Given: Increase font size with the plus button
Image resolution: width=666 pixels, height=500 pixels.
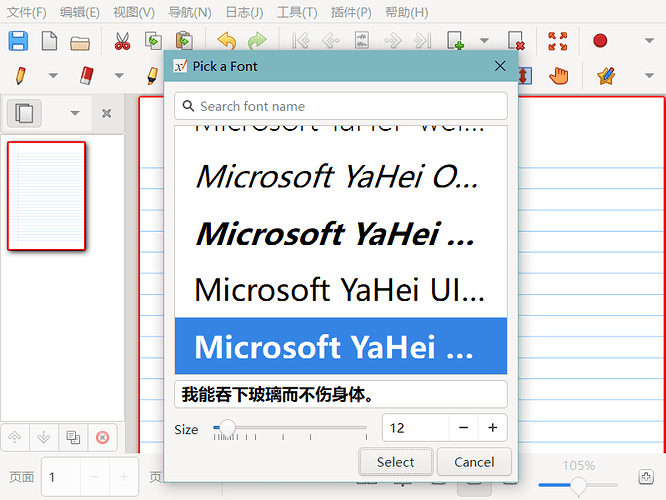Looking at the screenshot, I should (x=493, y=428).
